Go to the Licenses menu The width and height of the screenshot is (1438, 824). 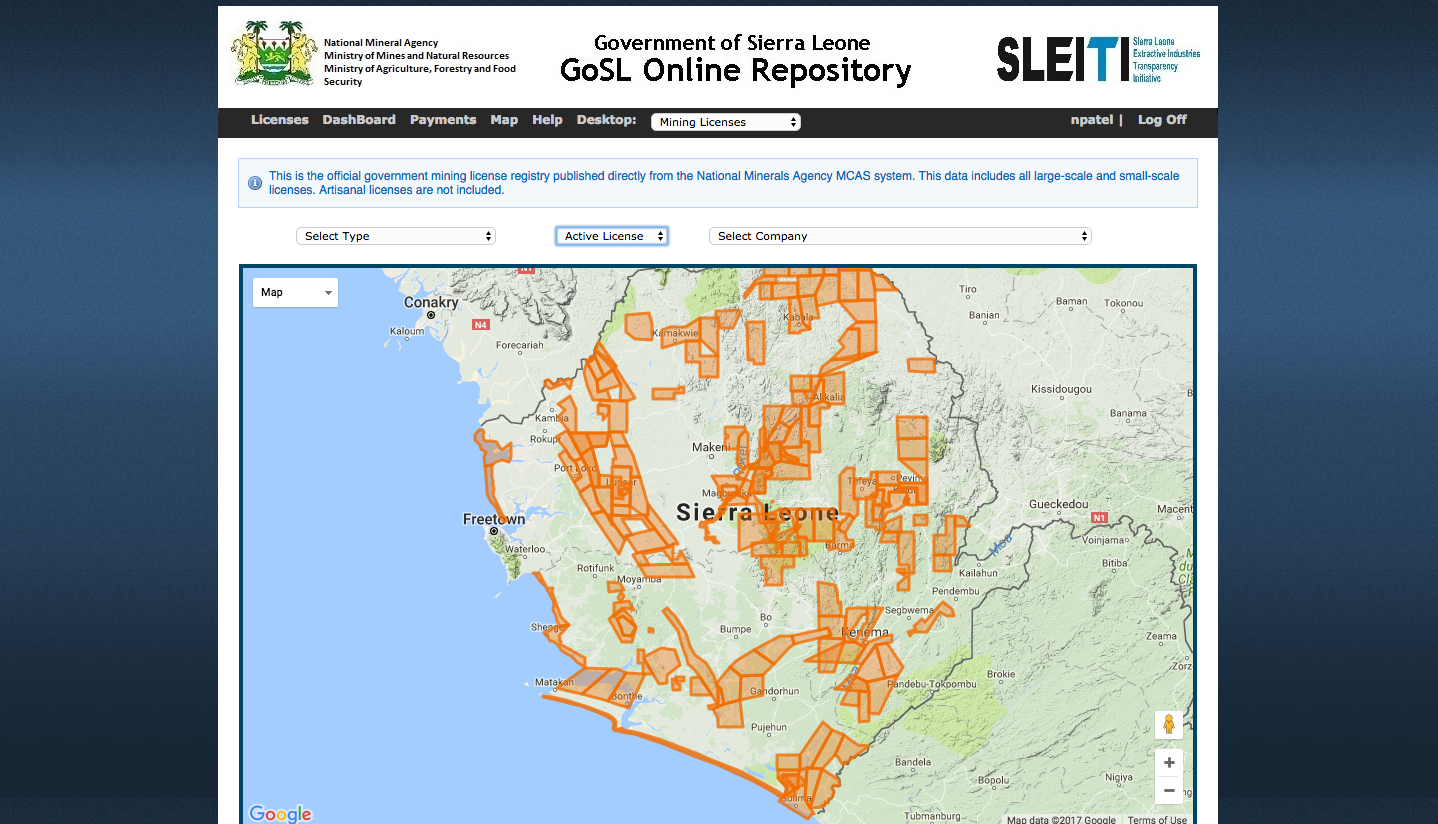(x=280, y=120)
